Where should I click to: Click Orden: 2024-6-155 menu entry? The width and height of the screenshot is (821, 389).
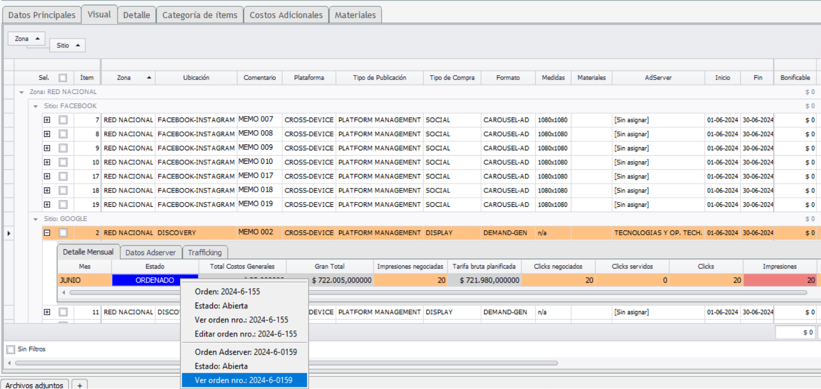(x=245, y=292)
